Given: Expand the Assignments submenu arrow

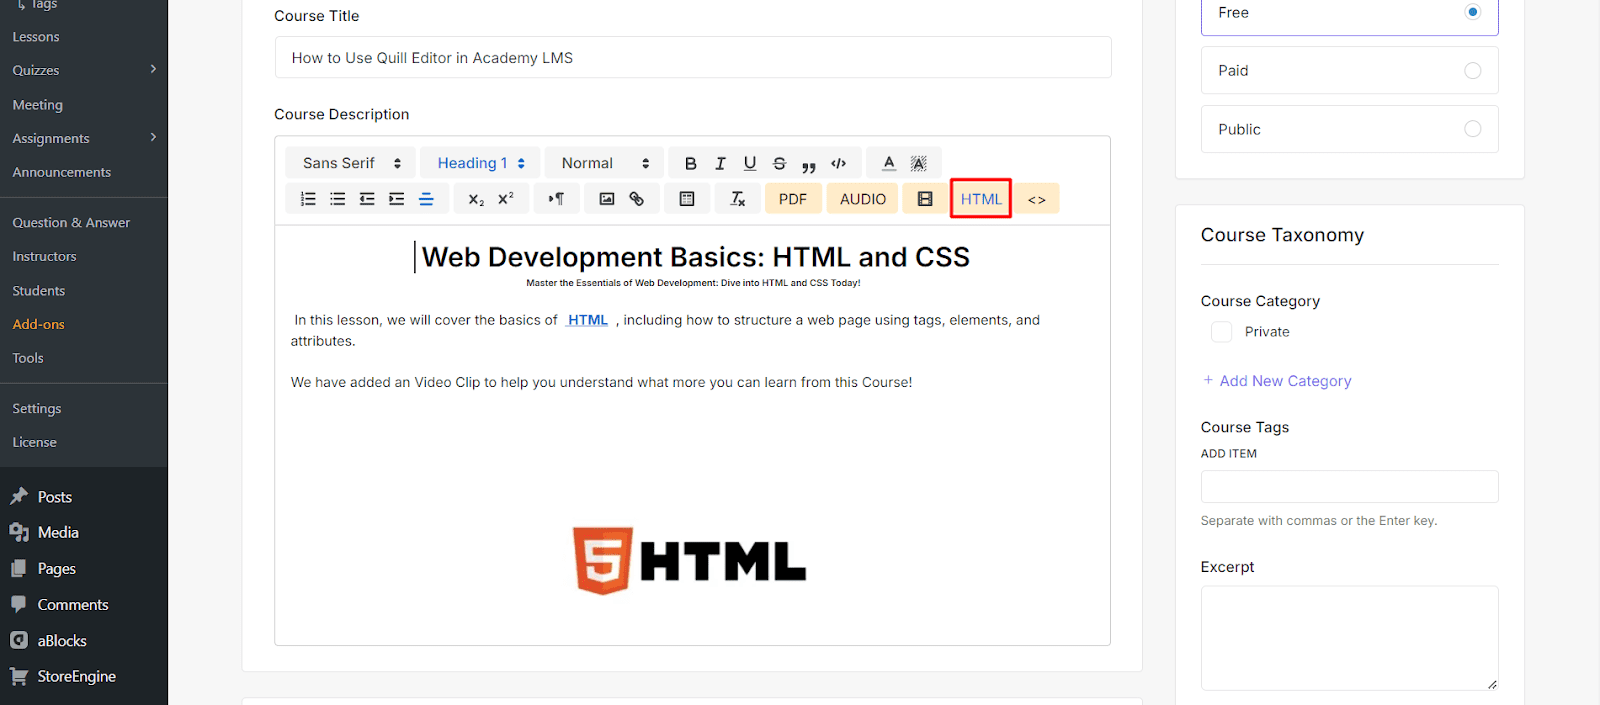Looking at the screenshot, I should (x=153, y=137).
